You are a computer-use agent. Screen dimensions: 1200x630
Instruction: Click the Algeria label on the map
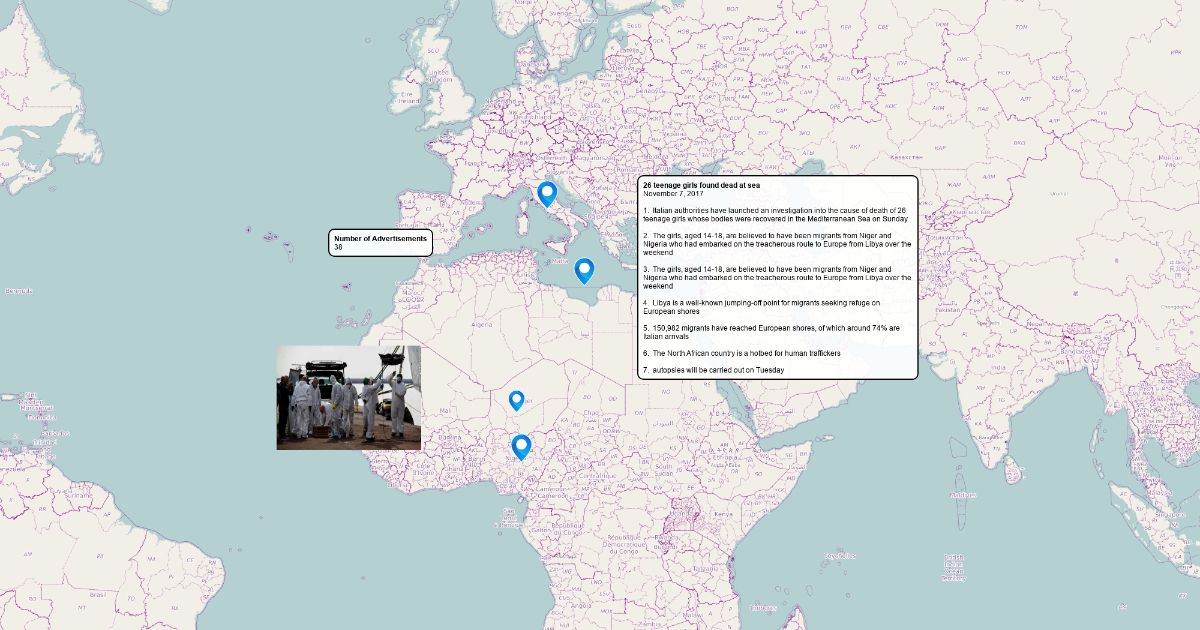483,324
